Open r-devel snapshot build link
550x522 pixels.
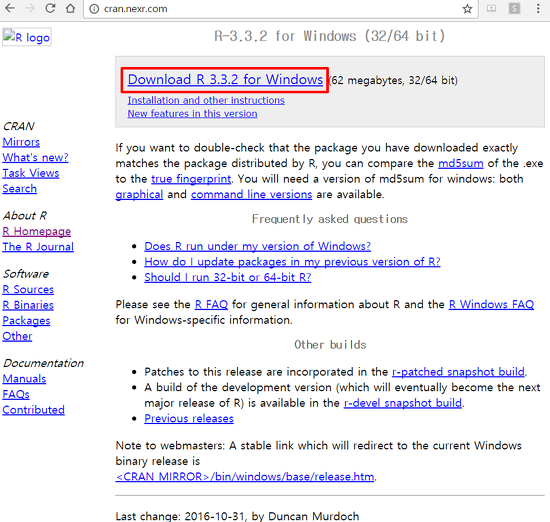tap(403, 403)
